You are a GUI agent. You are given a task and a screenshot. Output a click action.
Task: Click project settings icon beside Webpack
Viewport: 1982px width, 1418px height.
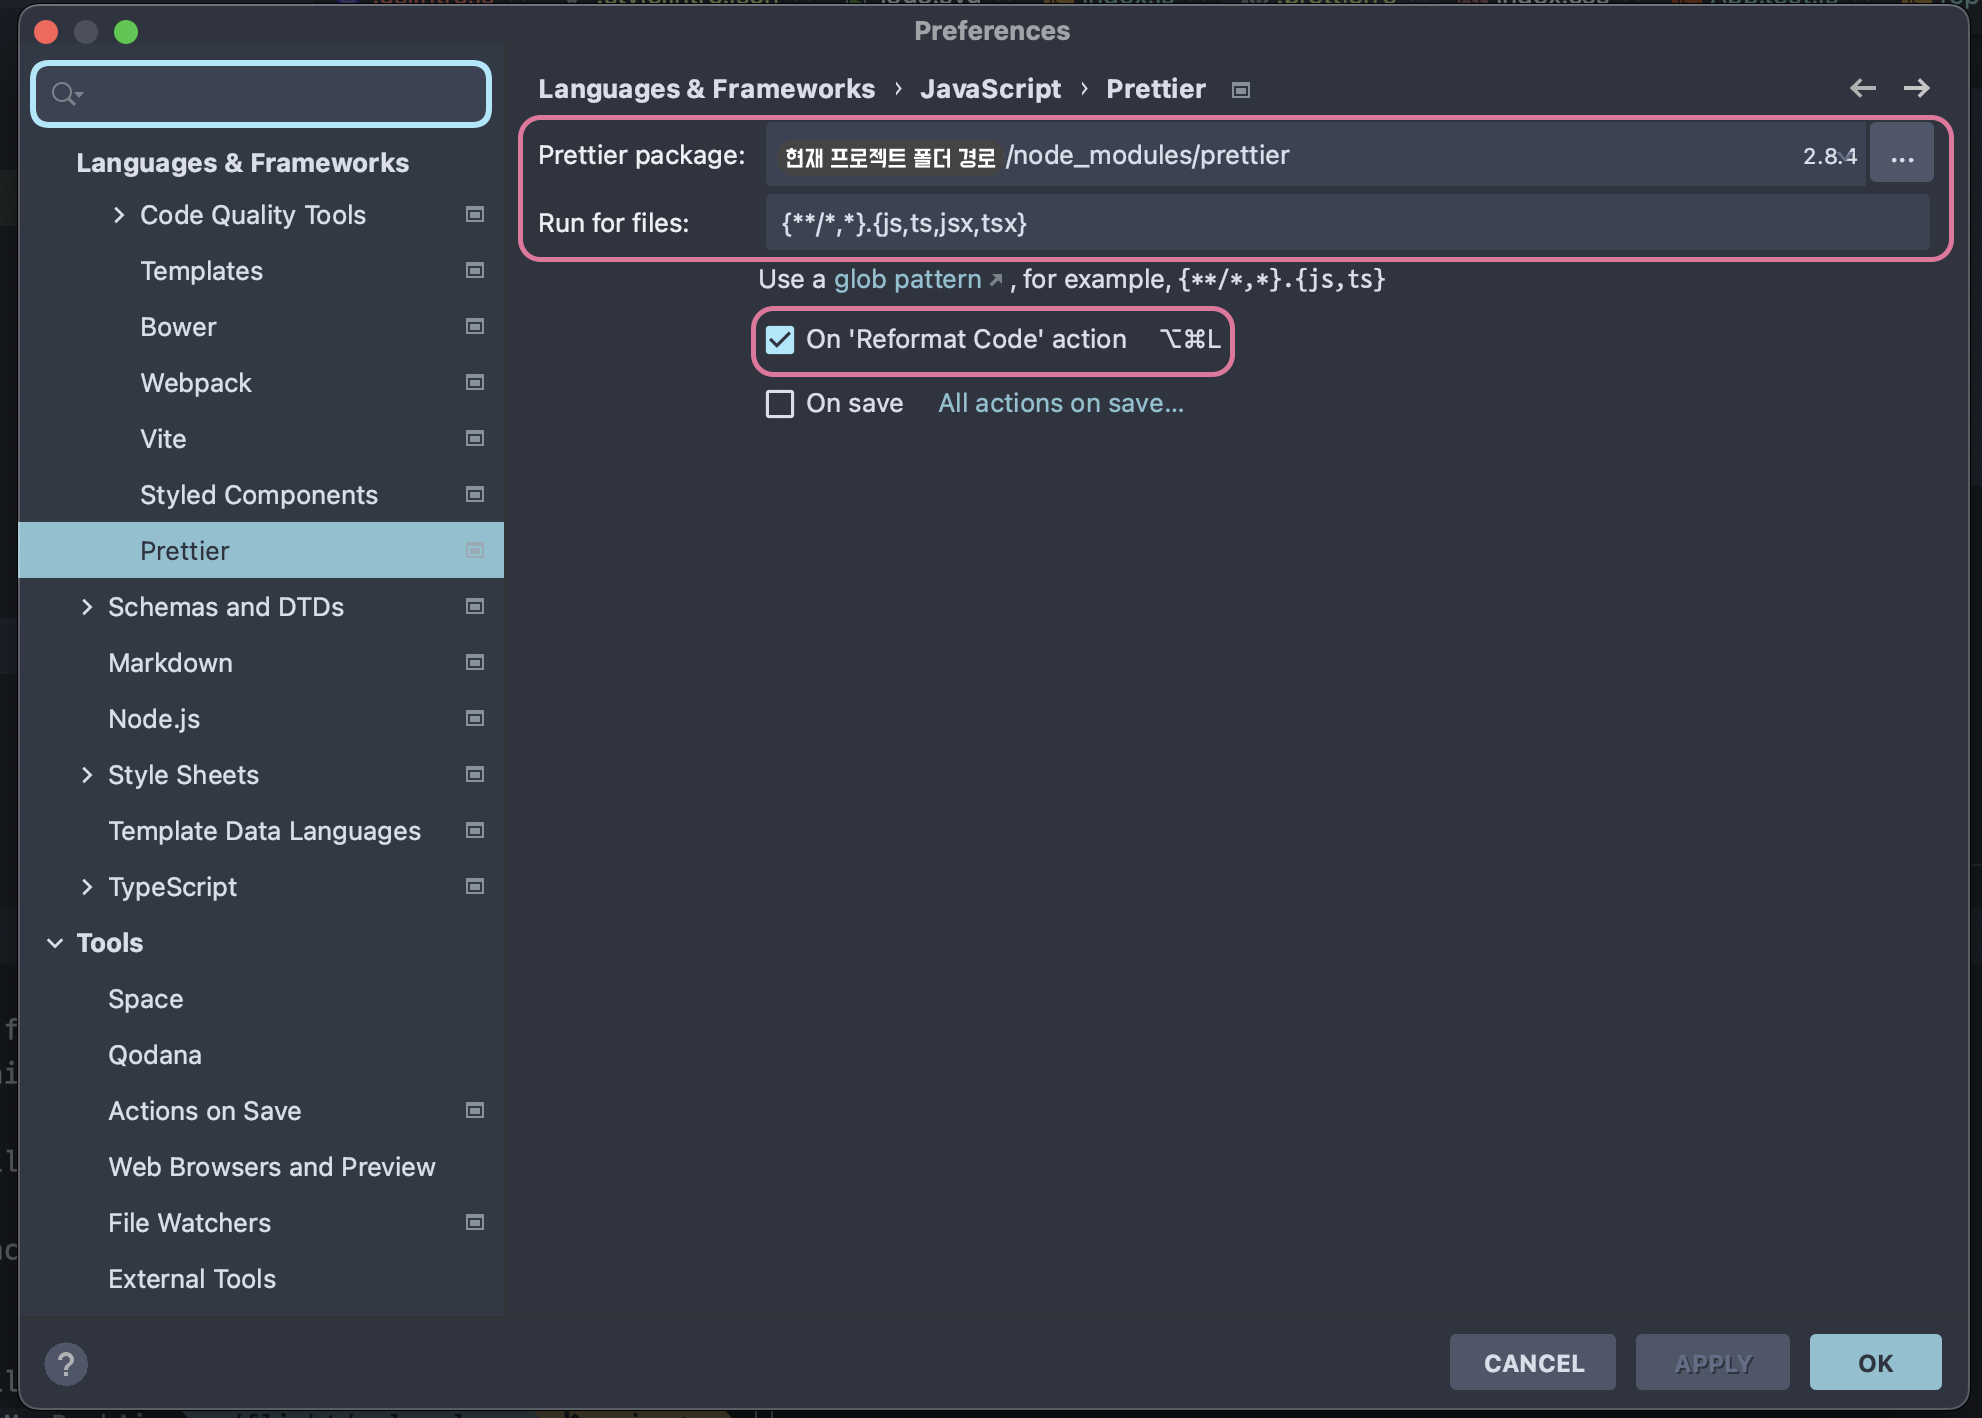coord(475,383)
